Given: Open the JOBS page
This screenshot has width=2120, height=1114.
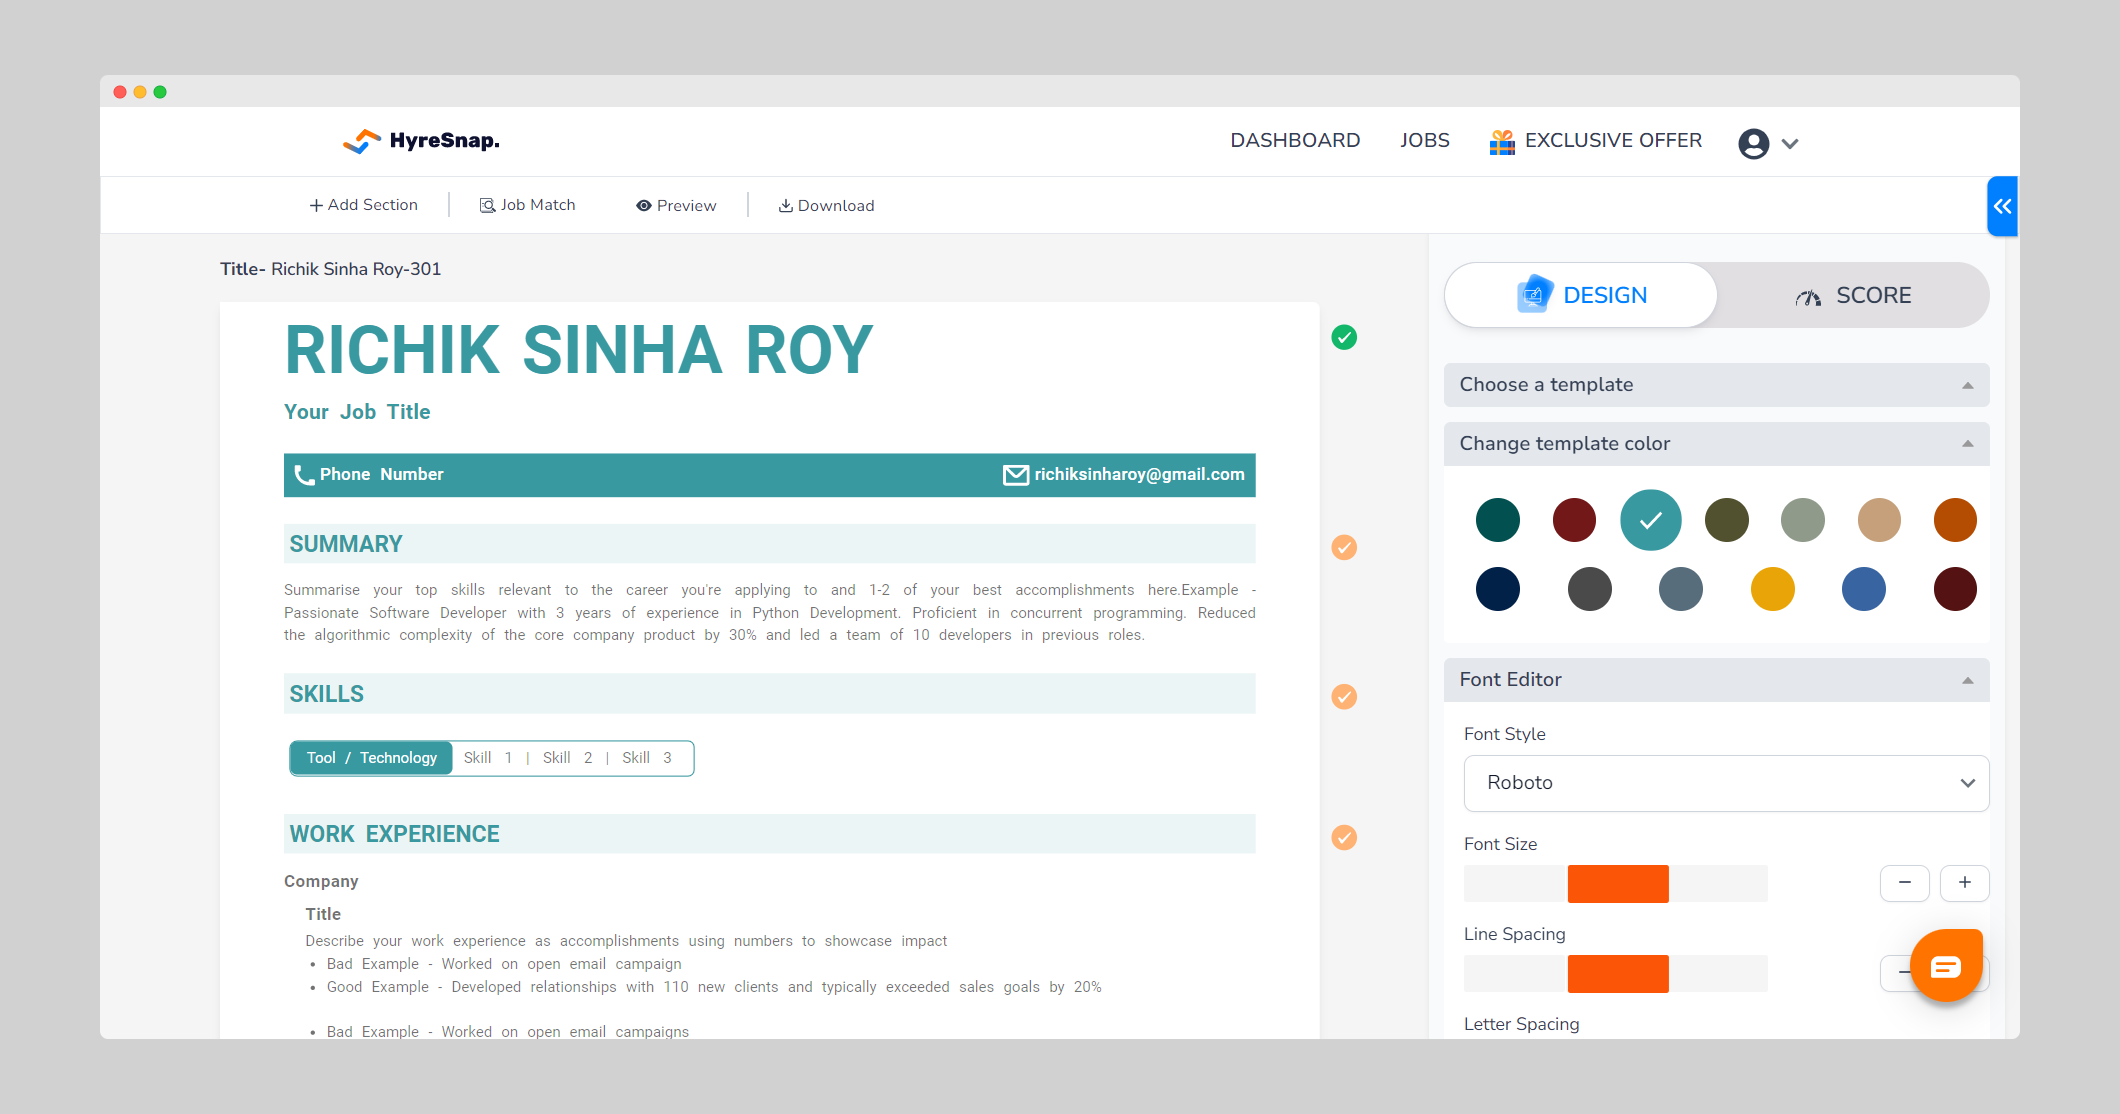Looking at the screenshot, I should click(x=1425, y=141).
